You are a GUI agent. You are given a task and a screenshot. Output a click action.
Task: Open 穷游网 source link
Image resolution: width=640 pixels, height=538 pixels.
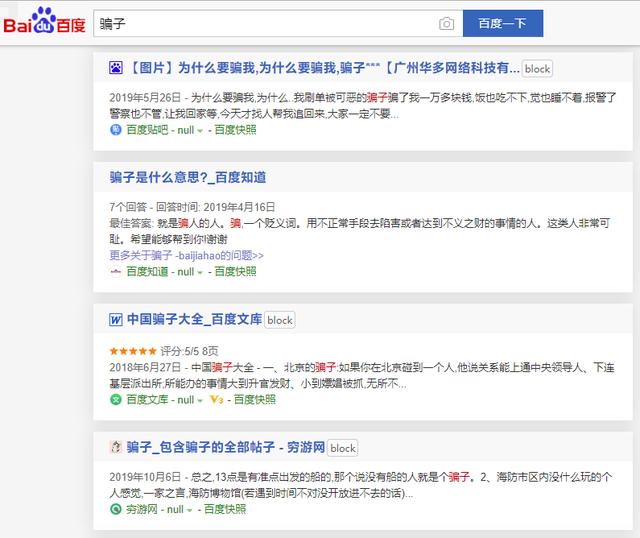point(142,509)
